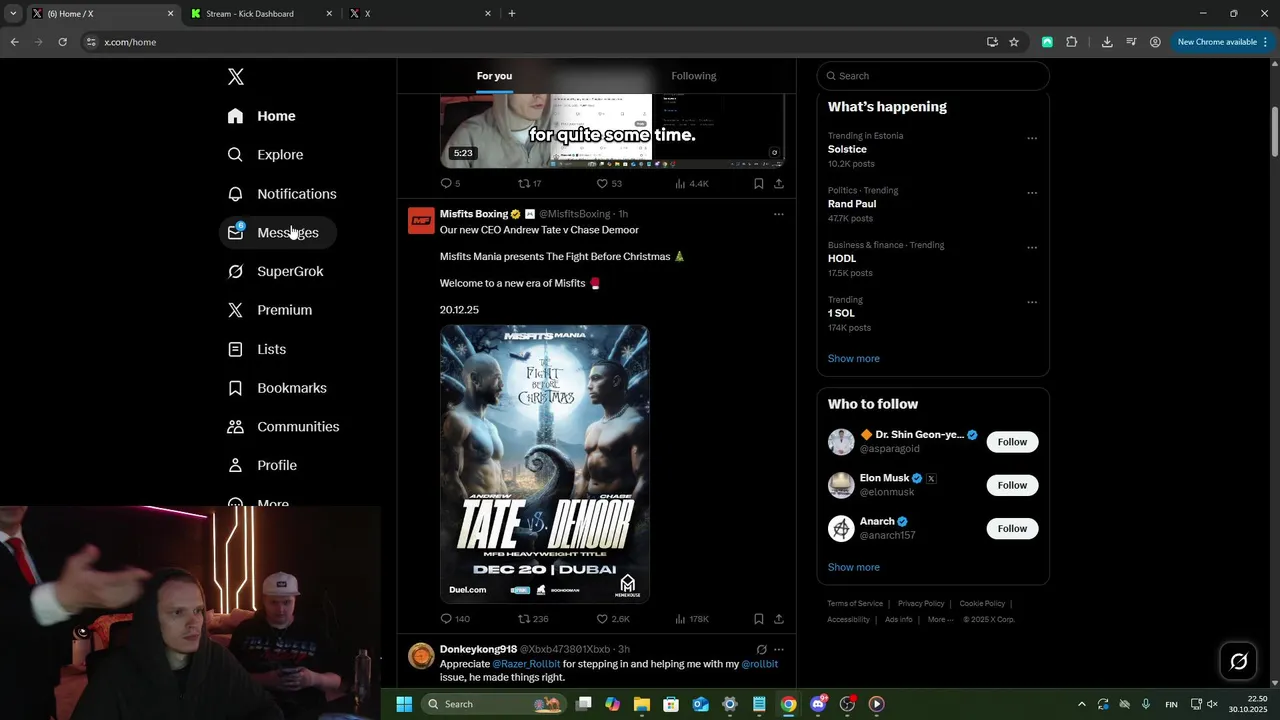Open Profile in the sidebar
1280x720 pixels.
click(x=262, y=465)
